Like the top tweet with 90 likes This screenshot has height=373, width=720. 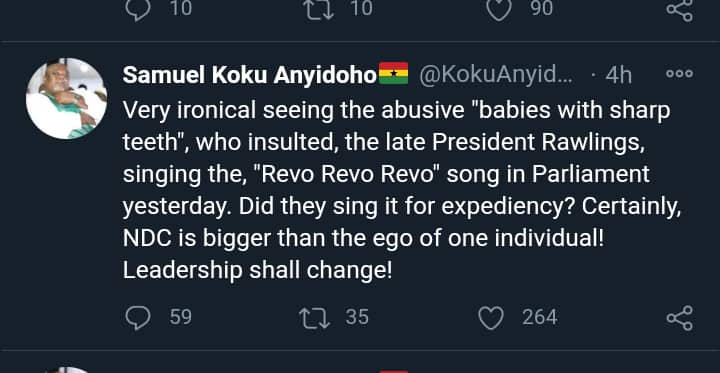pos(499,9)
